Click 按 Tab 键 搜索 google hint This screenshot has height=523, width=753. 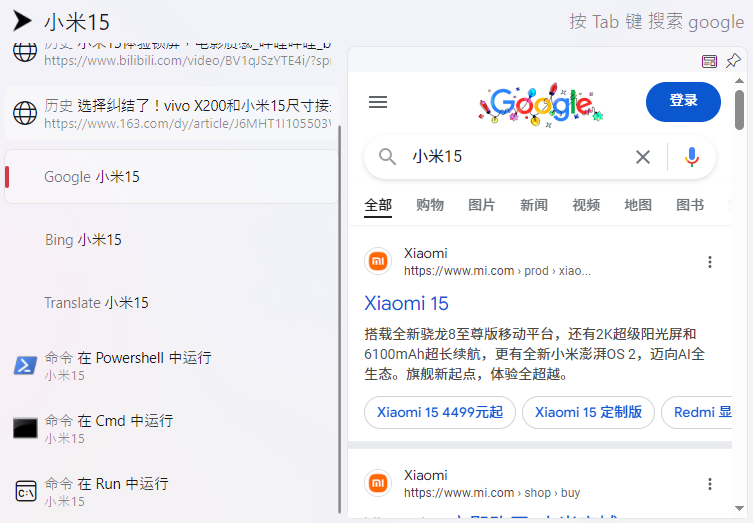coord(656,22)
